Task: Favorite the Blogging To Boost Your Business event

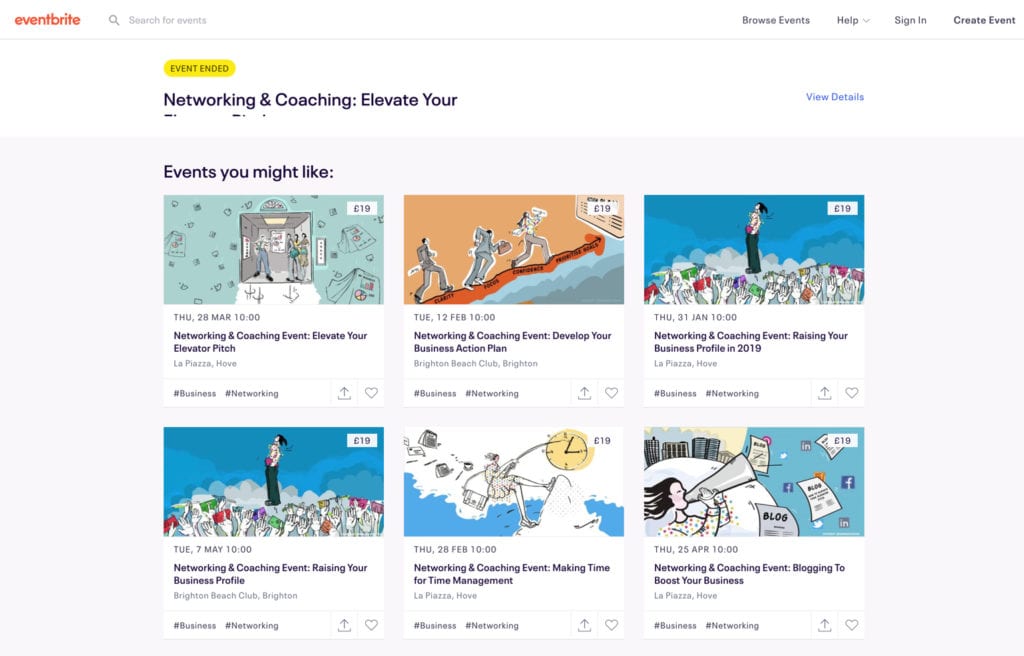Action: [x=852, y=625]
